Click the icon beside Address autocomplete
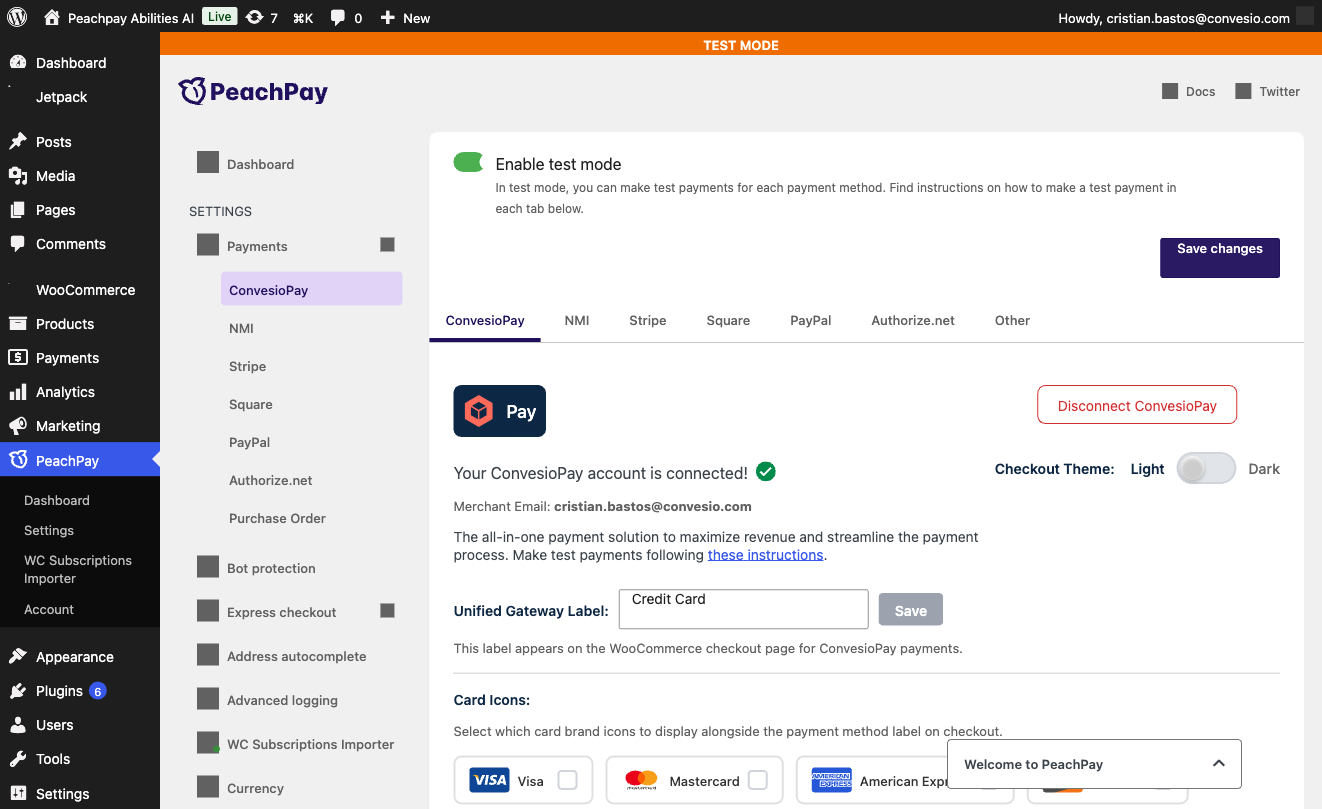The height and width of the screenshot is (809, 1322). coord(208,656)
